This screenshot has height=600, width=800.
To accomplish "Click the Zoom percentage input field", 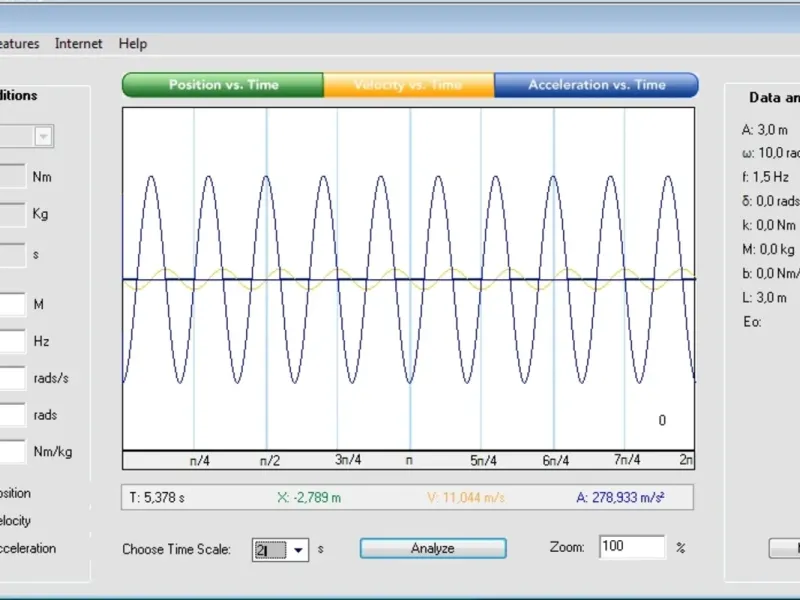I will point(632,547).
